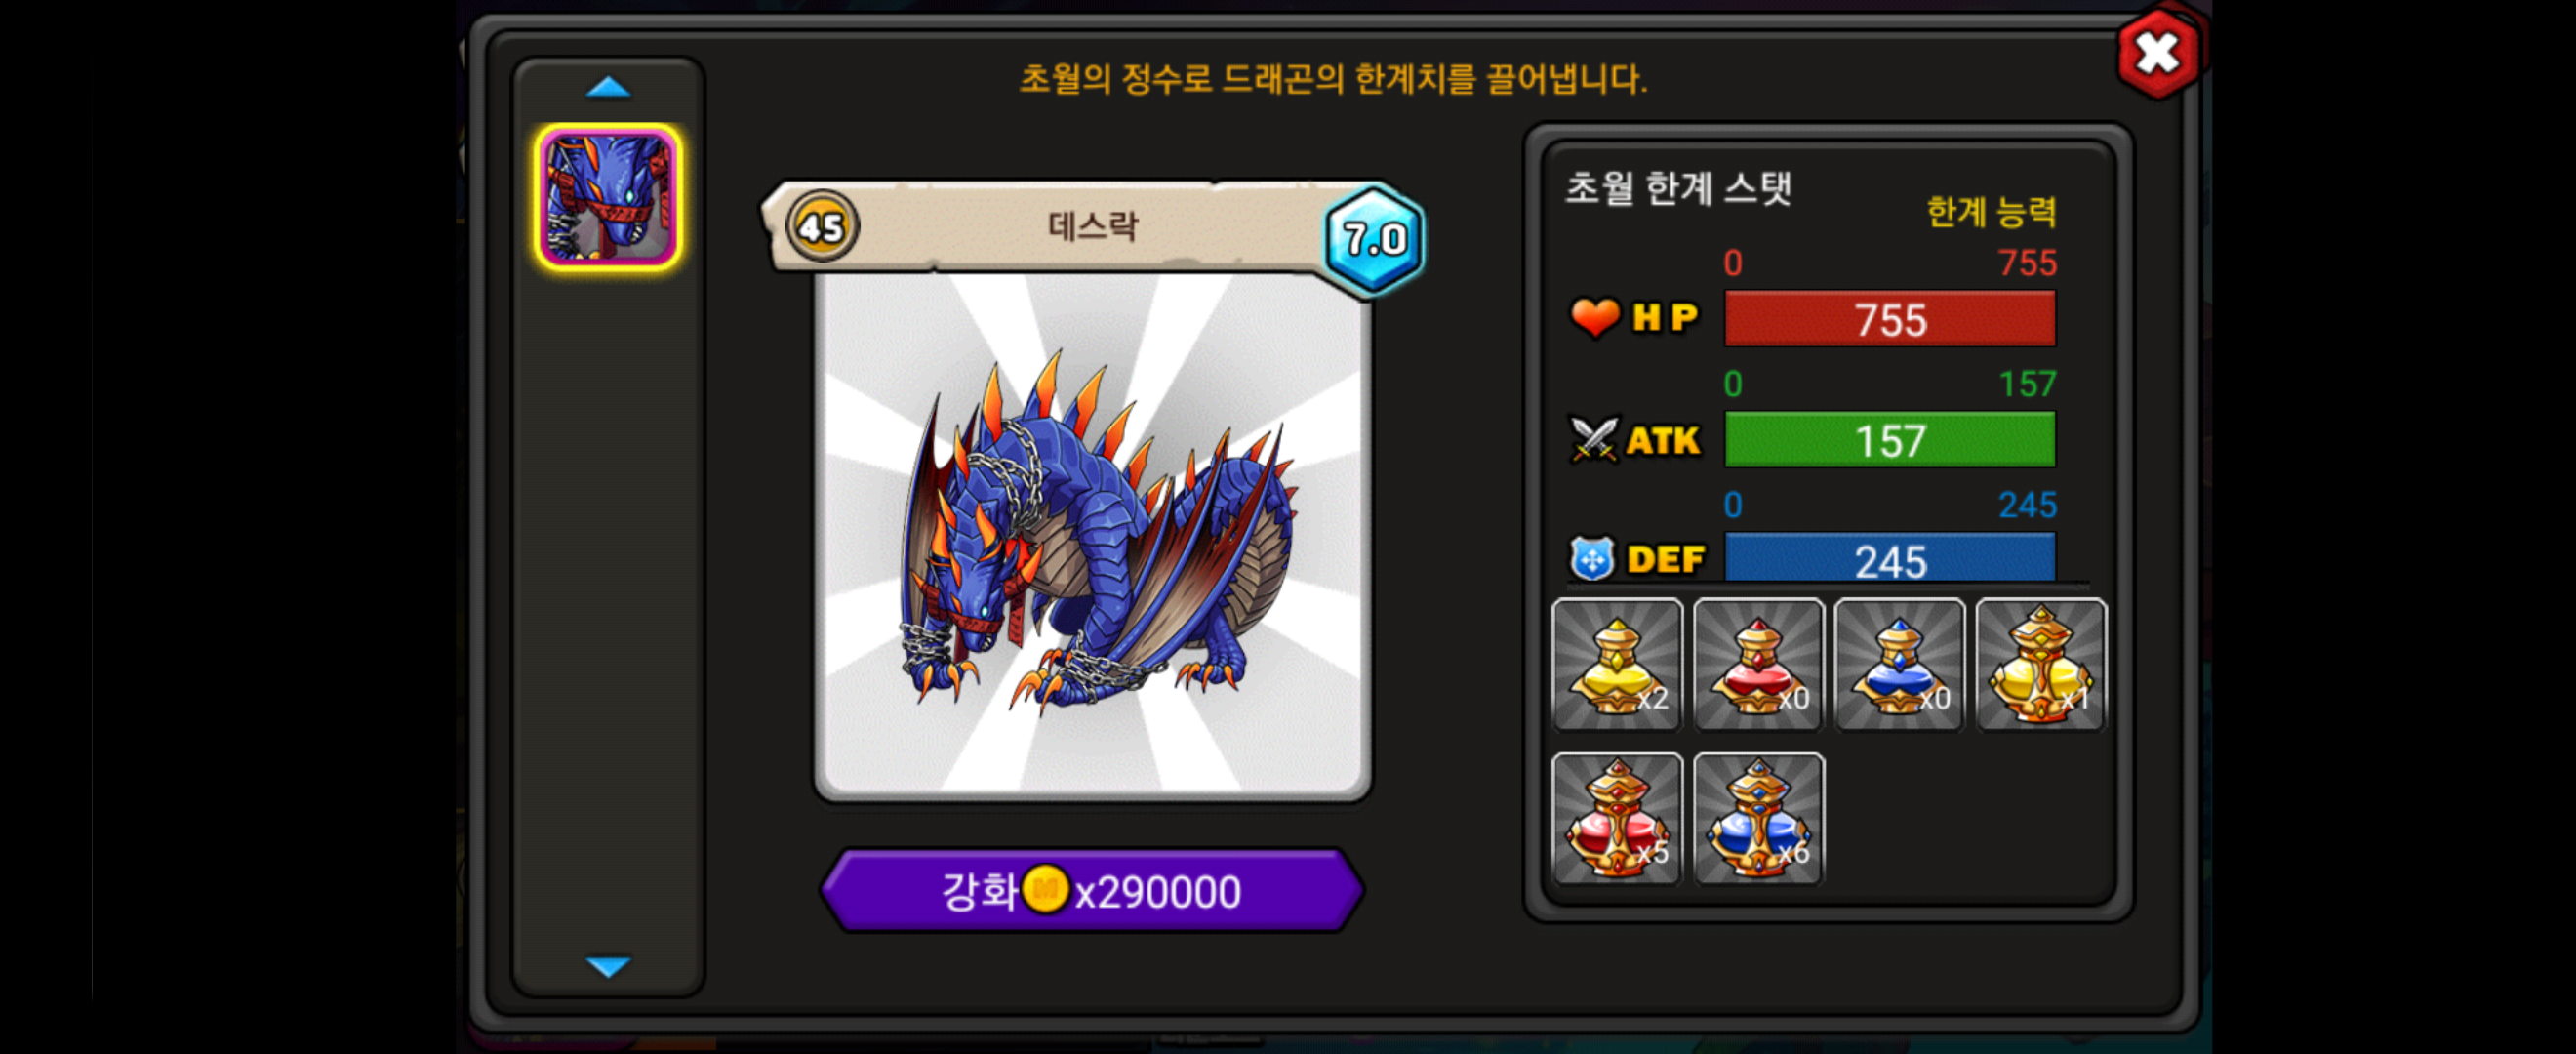Click the HP heart icon
Viewport: 2576px width, 1054px height.
pos(1594,318)
